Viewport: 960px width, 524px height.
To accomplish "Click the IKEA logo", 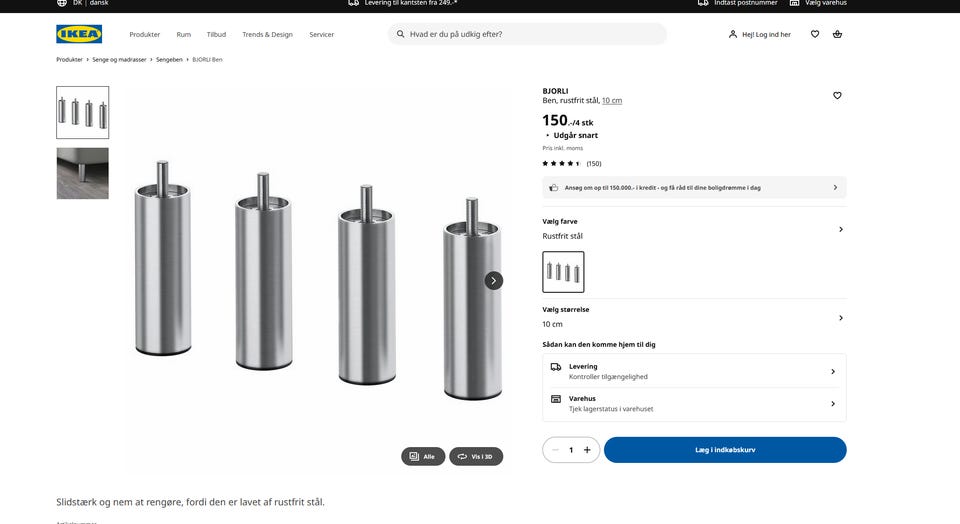I will [x=79, y=34].
